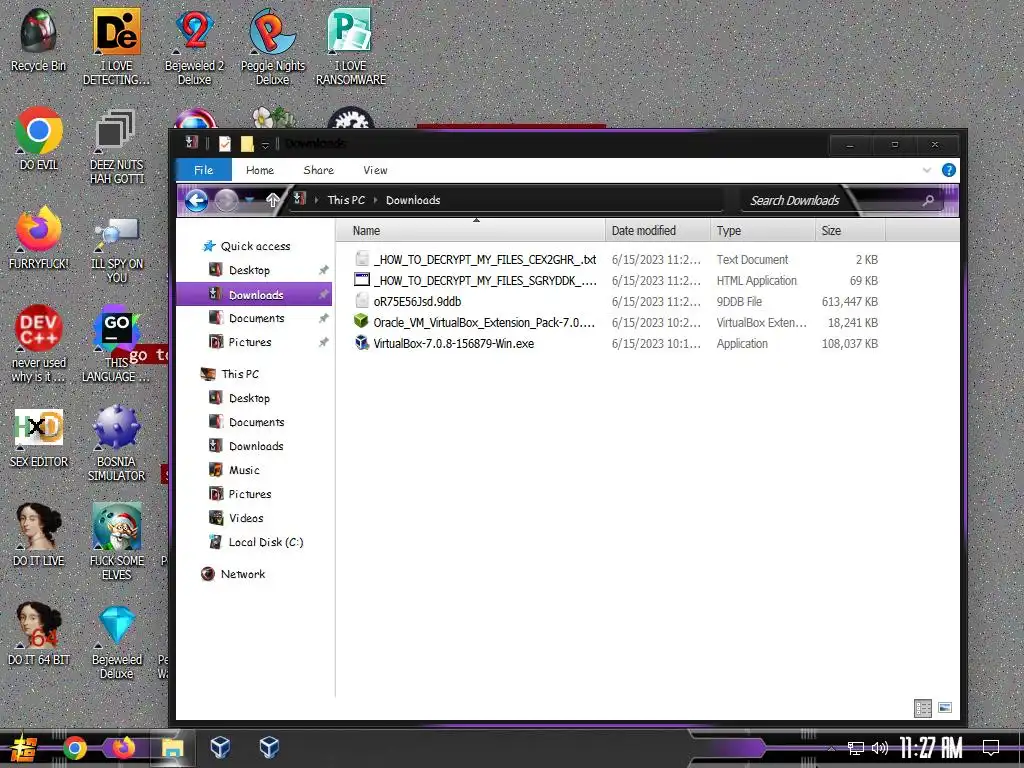The image size is (1024, 768).
Task: Select the oR75E56Jsd.9ddb file
Action: pos(417,301)
